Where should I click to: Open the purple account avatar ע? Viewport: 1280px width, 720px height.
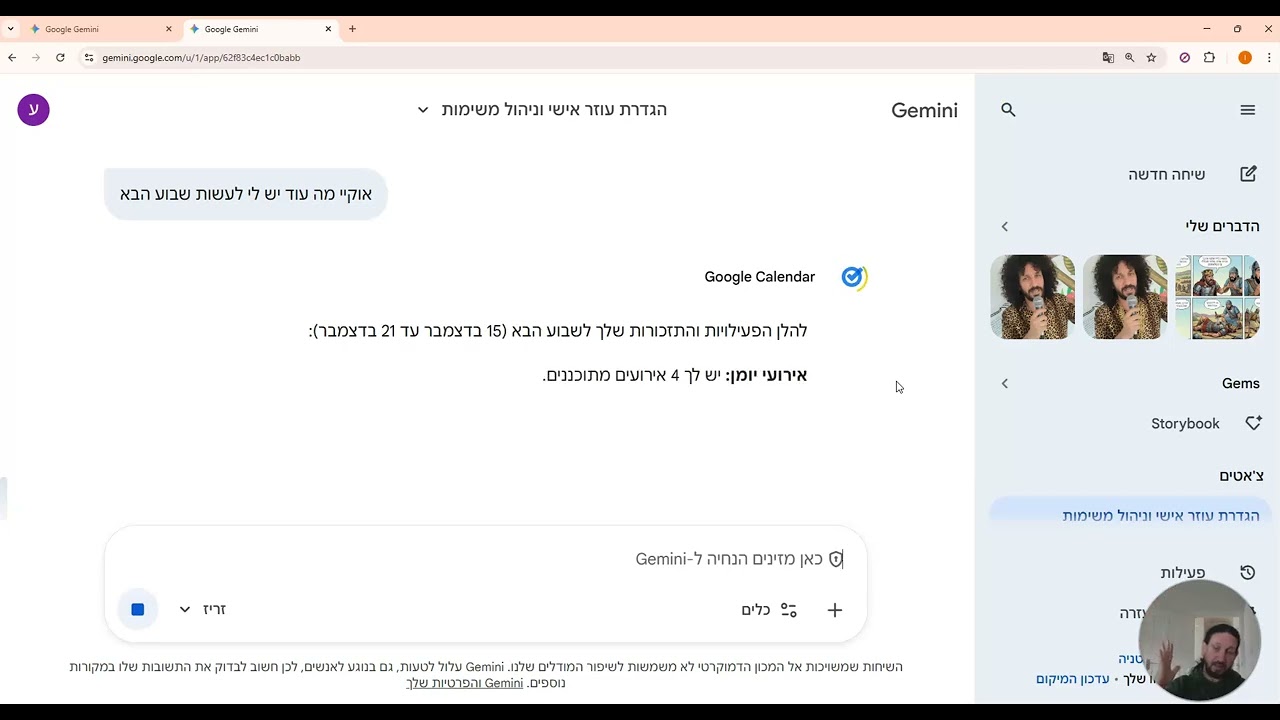click(x=33, y=110)
